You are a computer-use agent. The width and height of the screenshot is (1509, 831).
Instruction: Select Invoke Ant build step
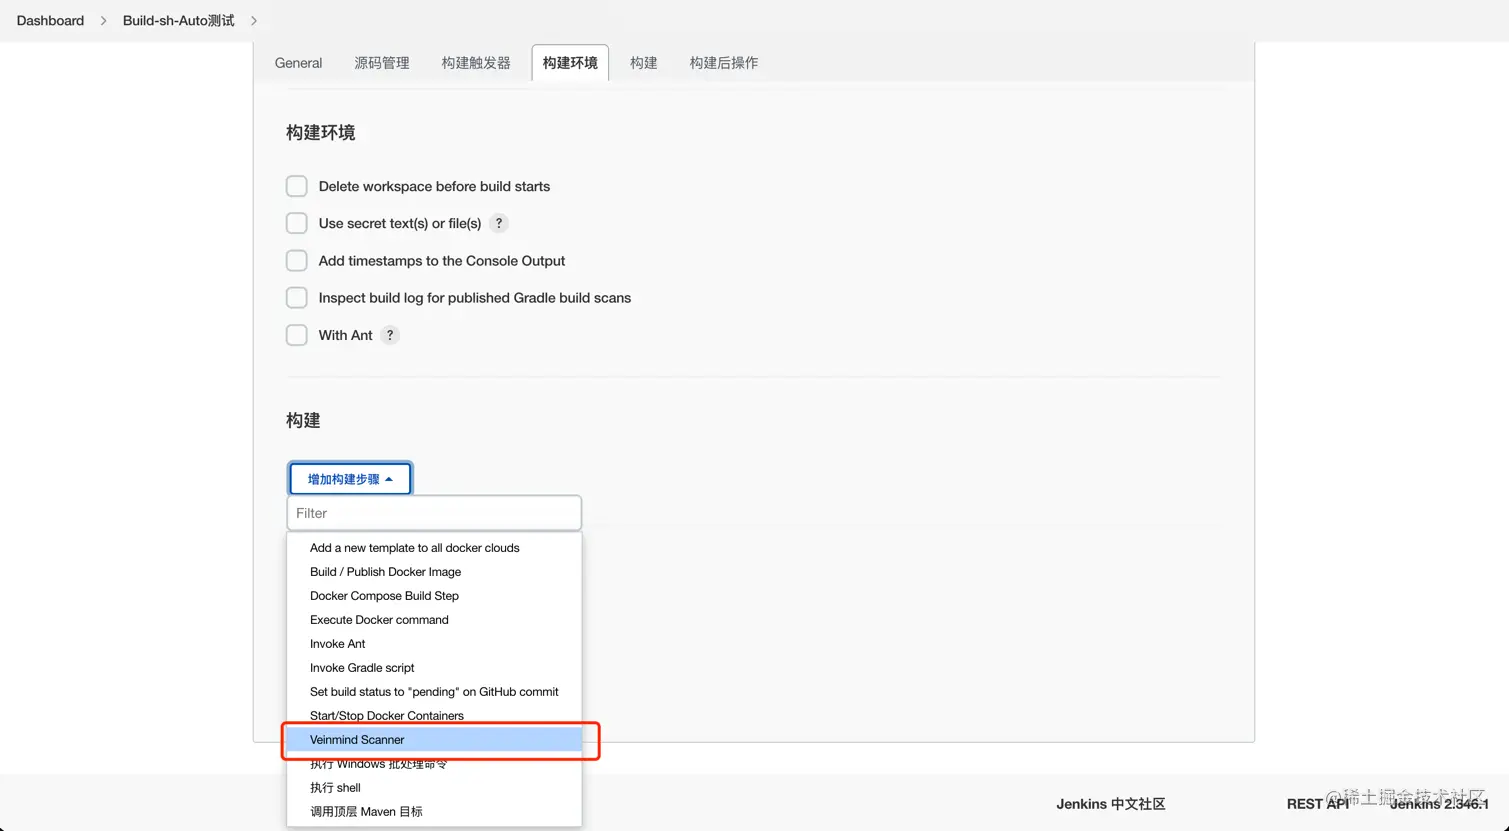(x=434, y=644)
